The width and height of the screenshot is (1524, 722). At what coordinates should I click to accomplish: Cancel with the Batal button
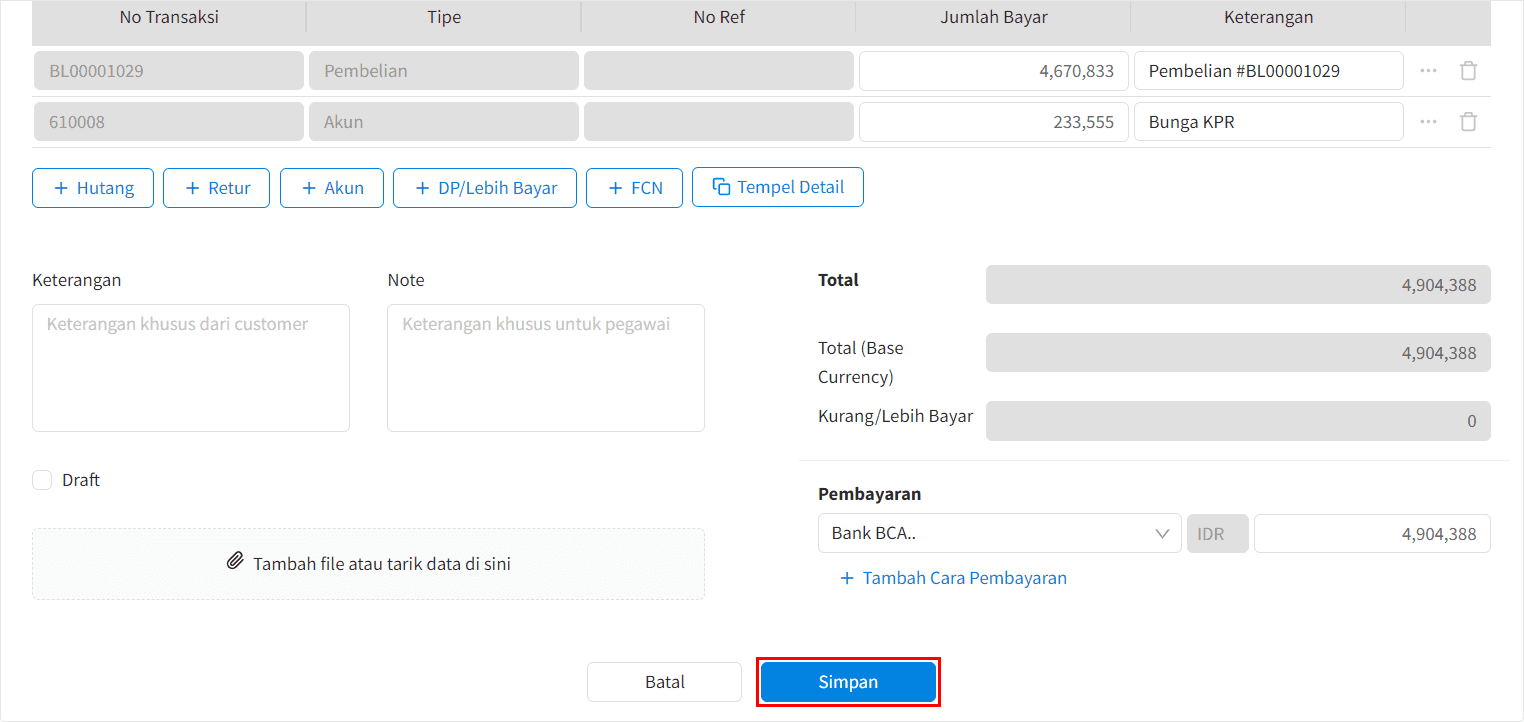point(664,682)
